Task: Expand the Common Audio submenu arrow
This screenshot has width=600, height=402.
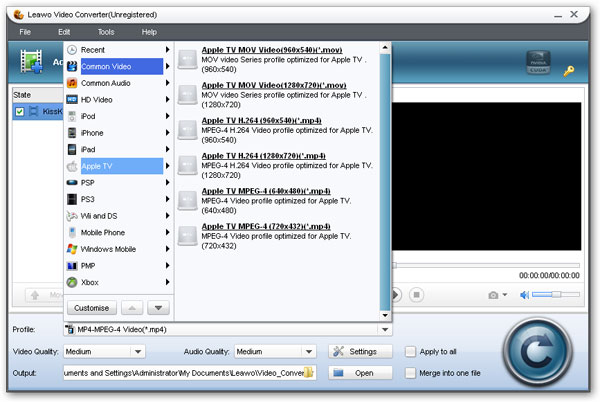Action: click(x=168, y=83)
